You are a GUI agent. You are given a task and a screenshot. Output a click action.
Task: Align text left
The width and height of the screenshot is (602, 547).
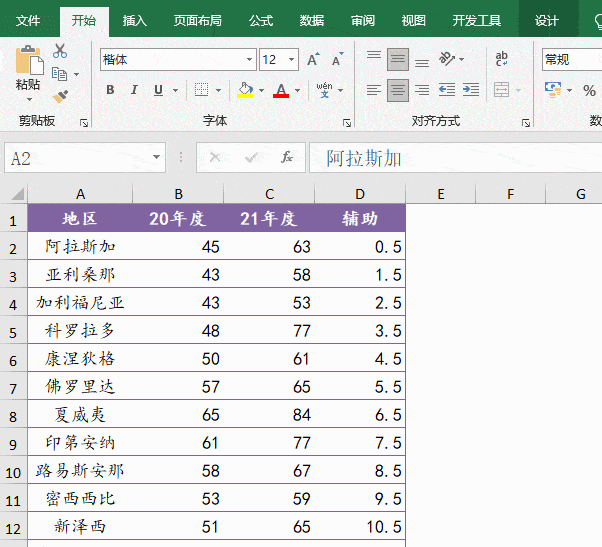[374, 90]
